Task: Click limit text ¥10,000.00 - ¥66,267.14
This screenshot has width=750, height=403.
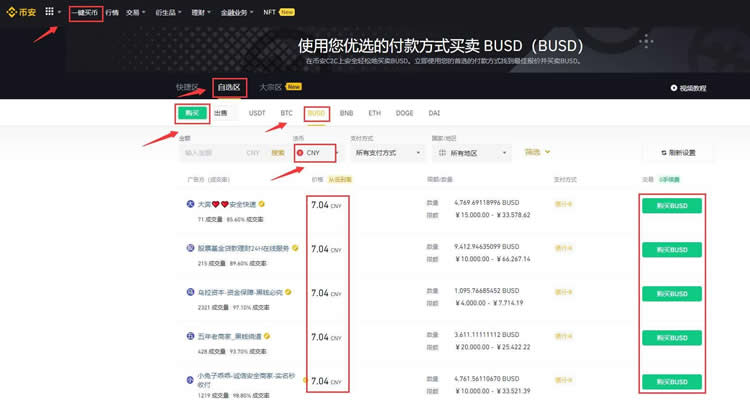Action: pyautogui.click(x=493, y=259)
